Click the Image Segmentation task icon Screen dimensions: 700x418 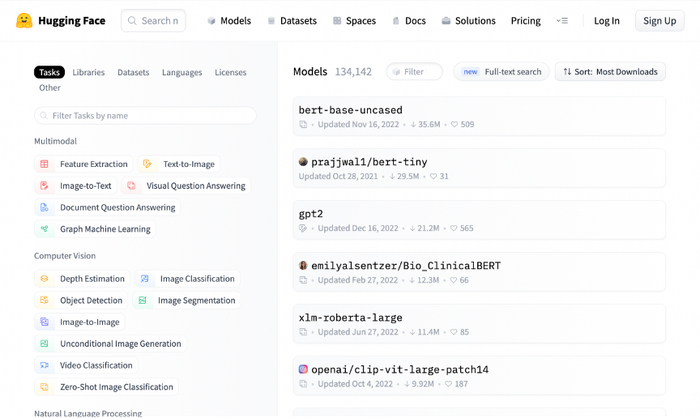pos(143,300)
